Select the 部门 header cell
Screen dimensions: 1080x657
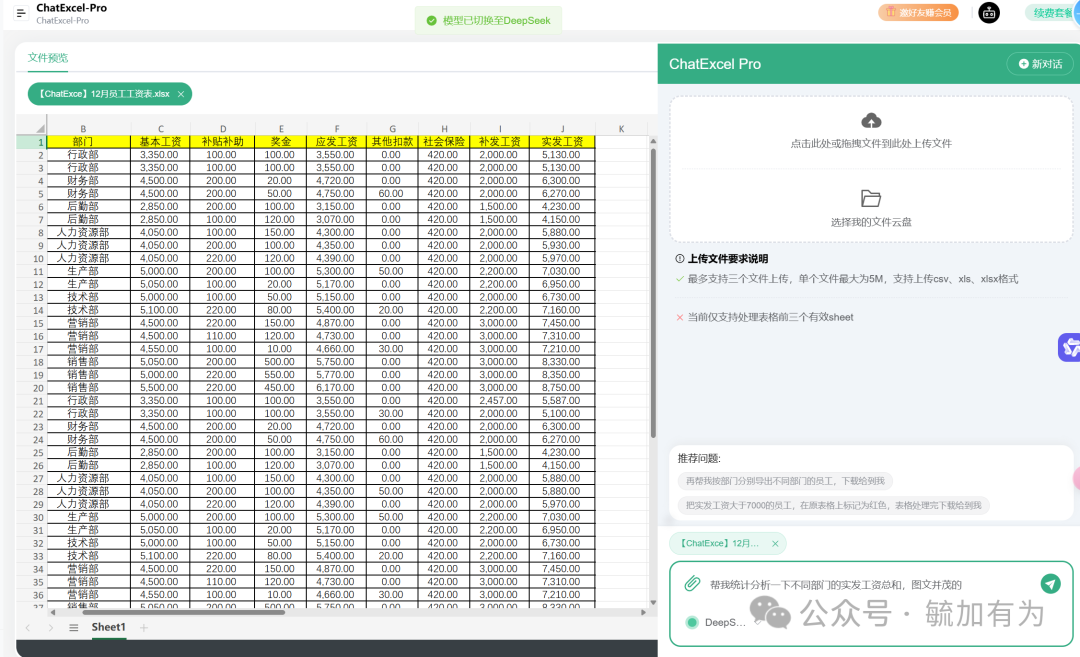83,142
